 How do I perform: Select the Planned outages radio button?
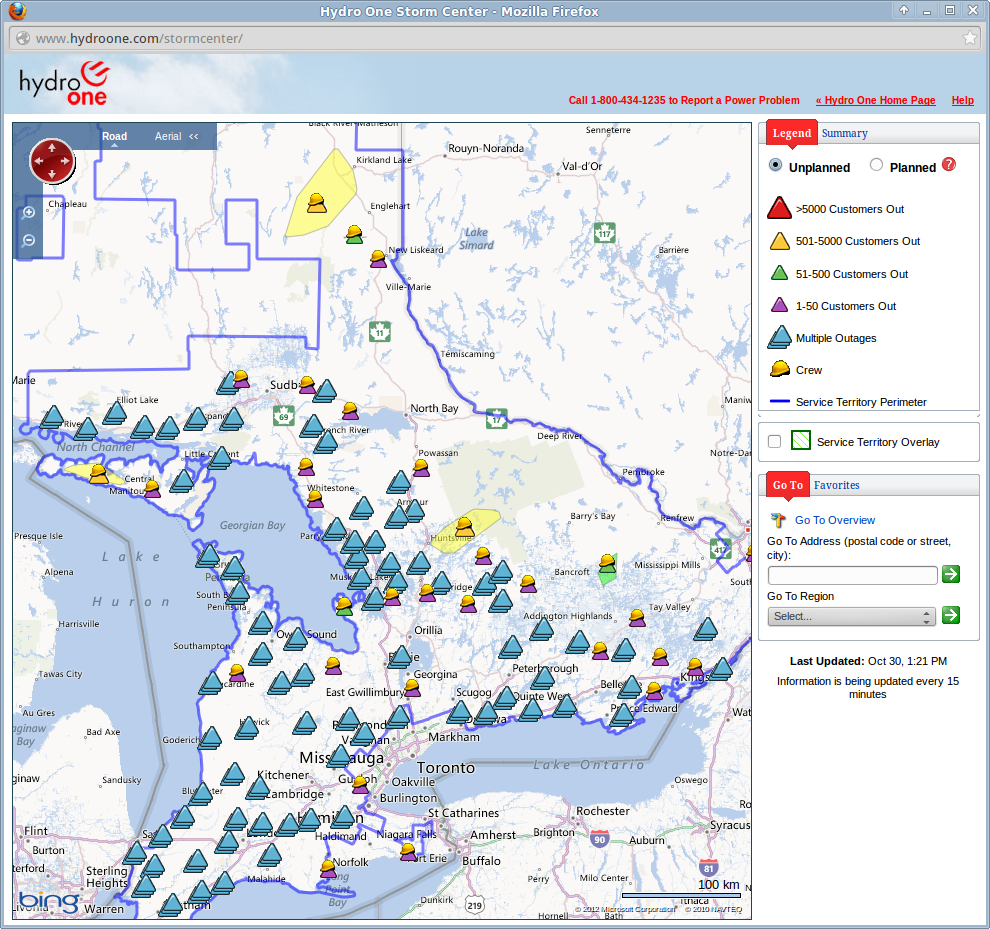click(877, 166)
